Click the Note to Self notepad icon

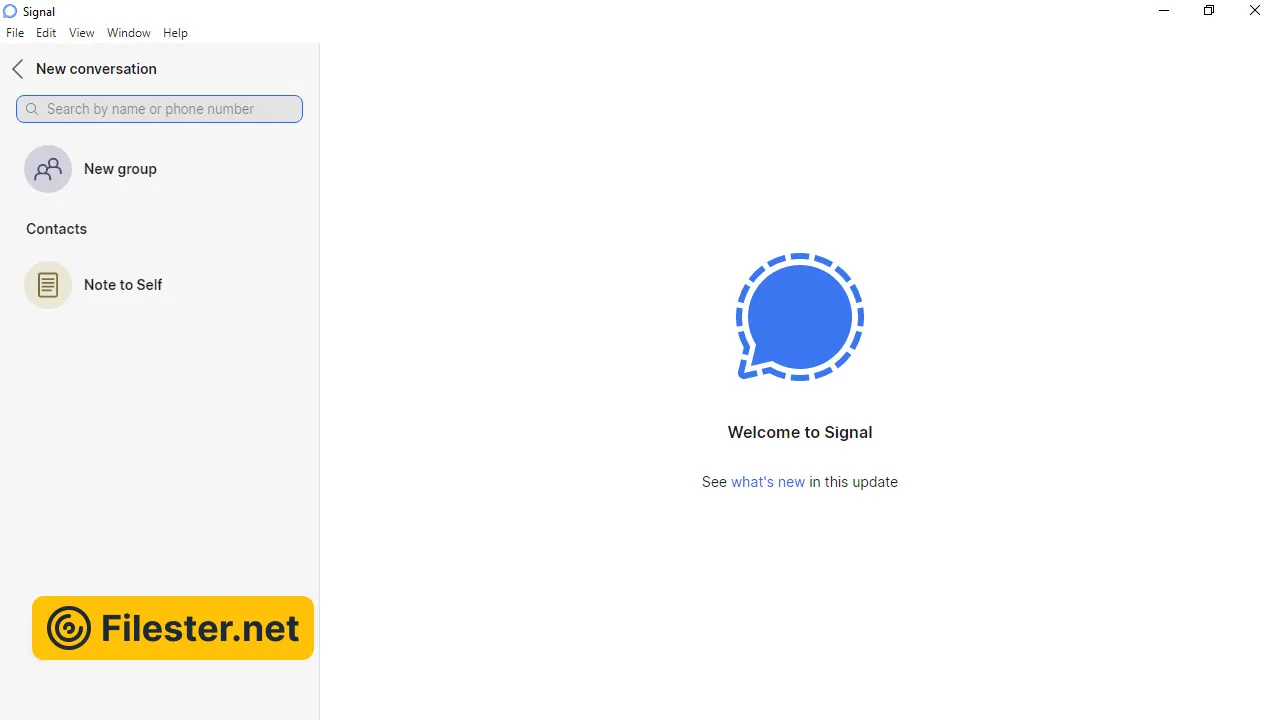click(x=48, y=285)
